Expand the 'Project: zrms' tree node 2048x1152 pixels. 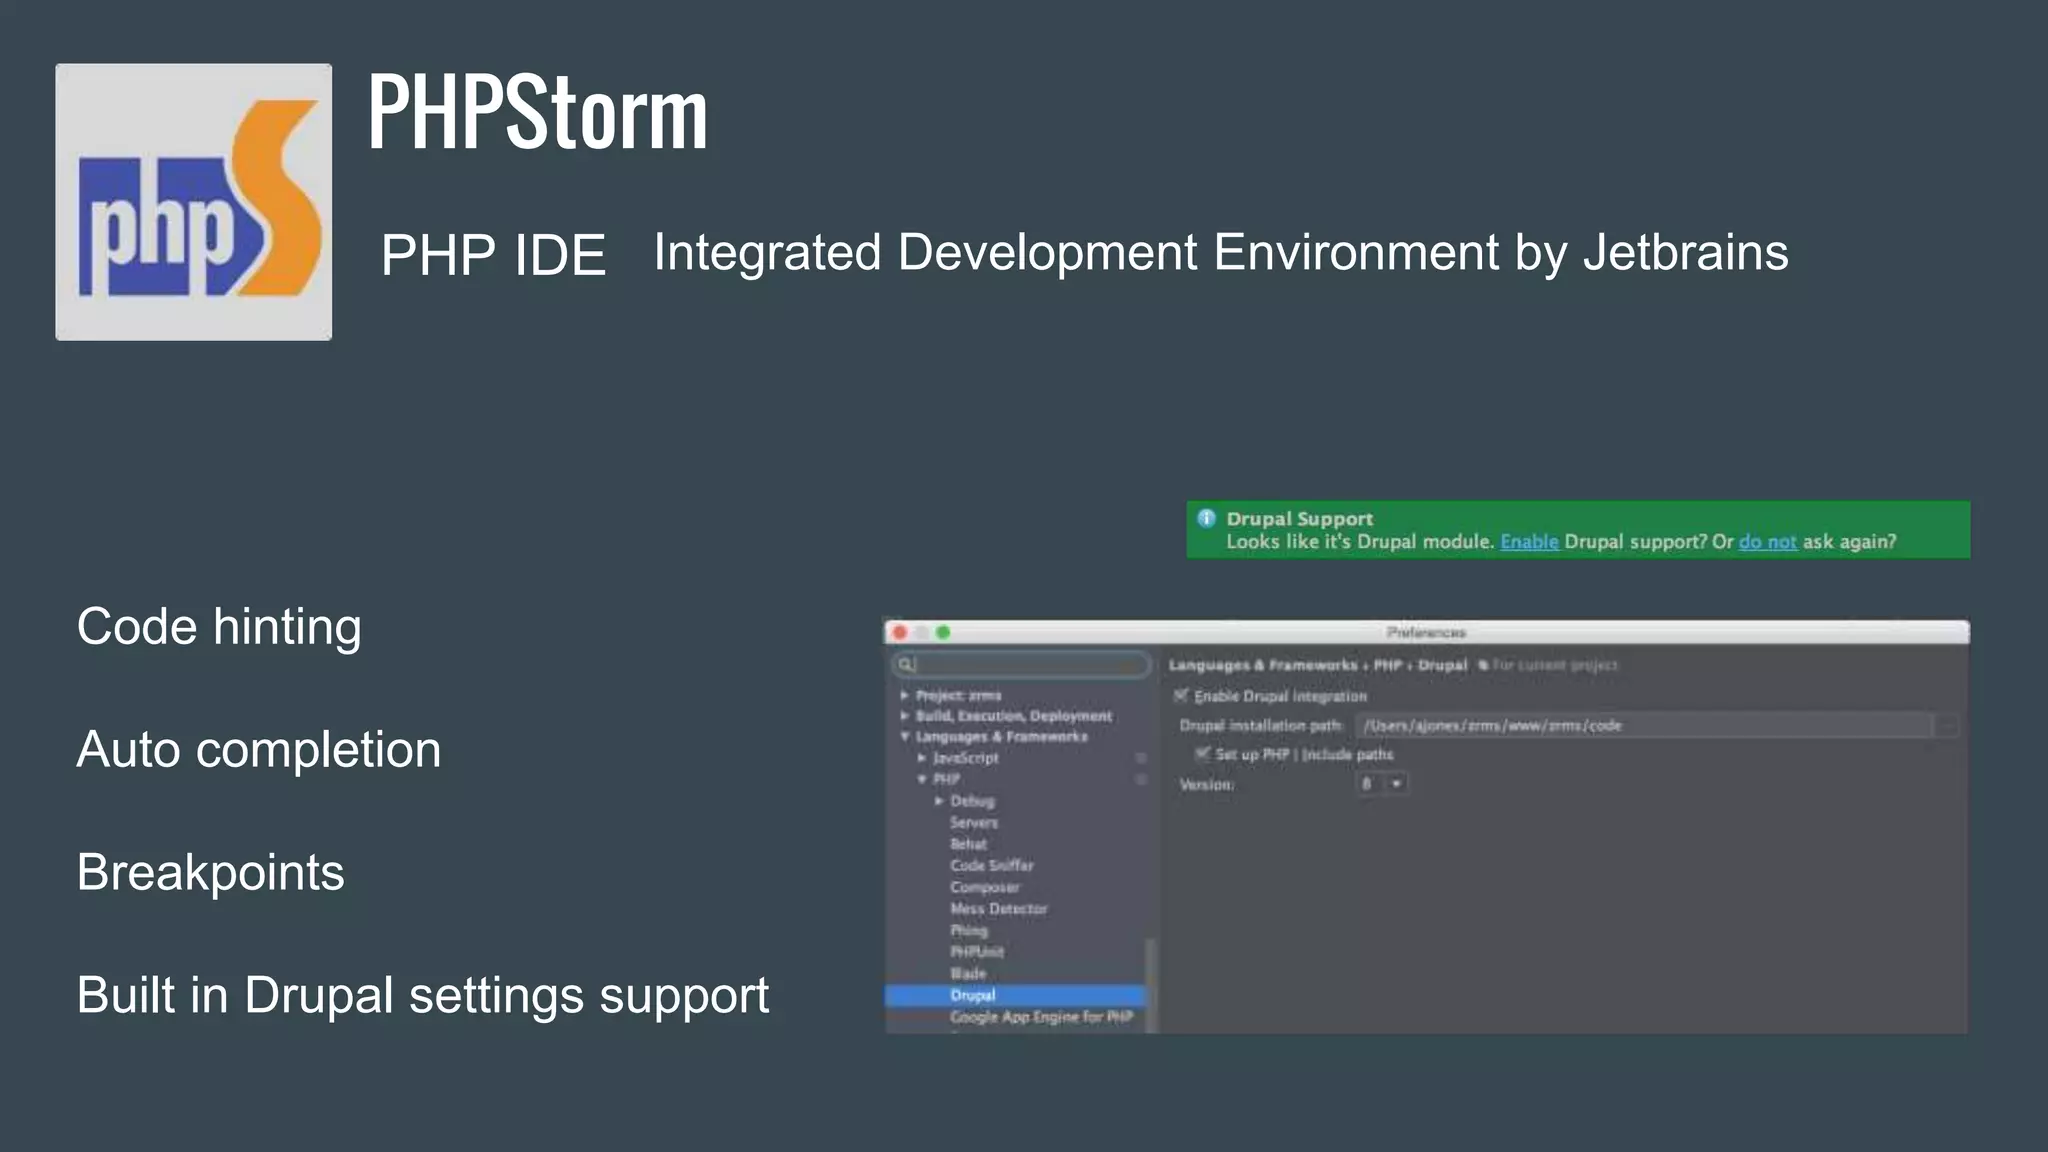[904, 695]
